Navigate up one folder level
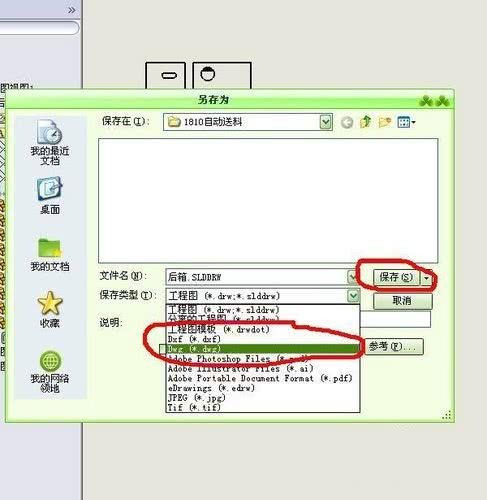 tap(365, 122)
